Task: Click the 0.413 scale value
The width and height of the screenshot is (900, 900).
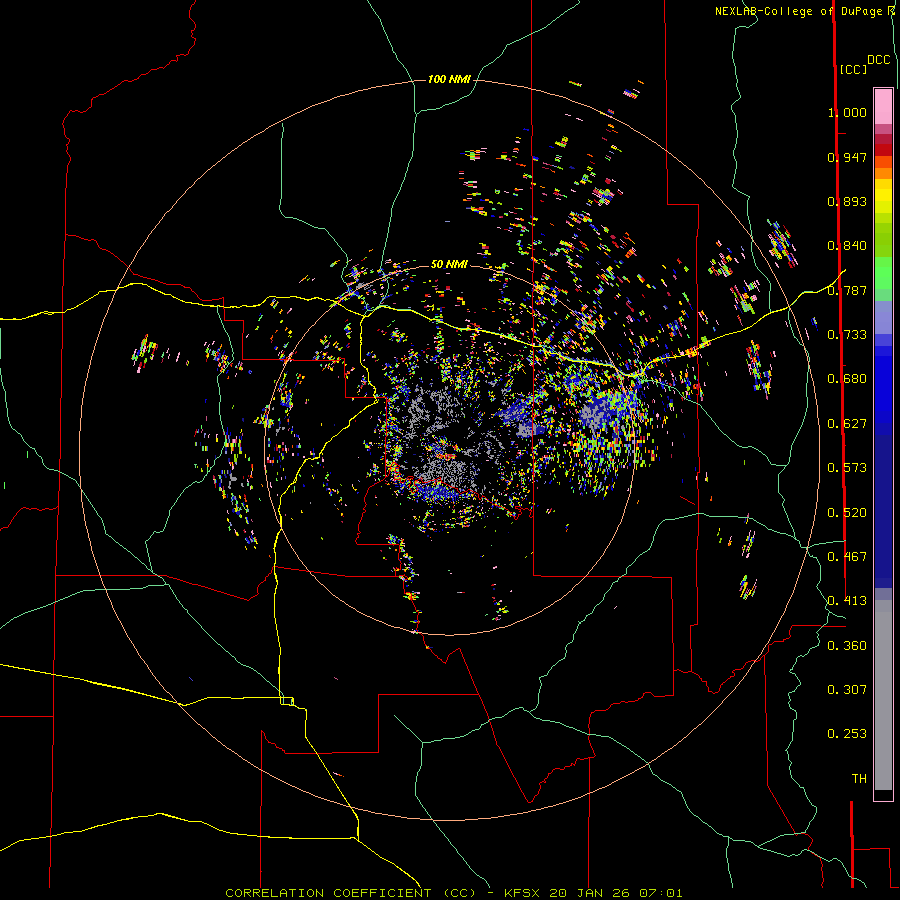Action: [847, 601]
